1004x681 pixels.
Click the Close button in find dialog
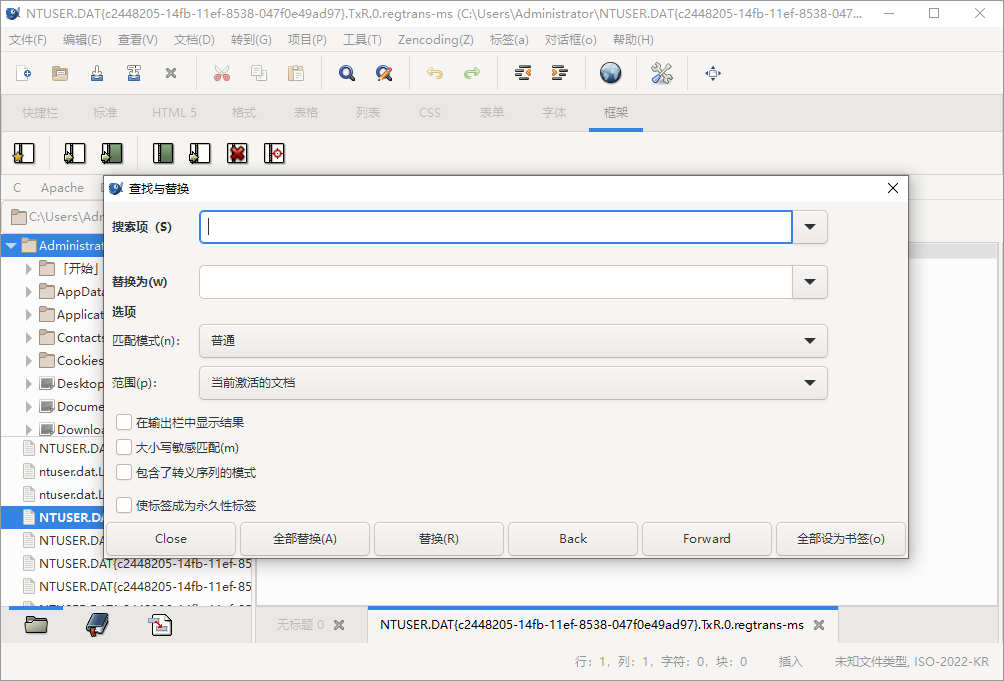[x=171, y=539]
